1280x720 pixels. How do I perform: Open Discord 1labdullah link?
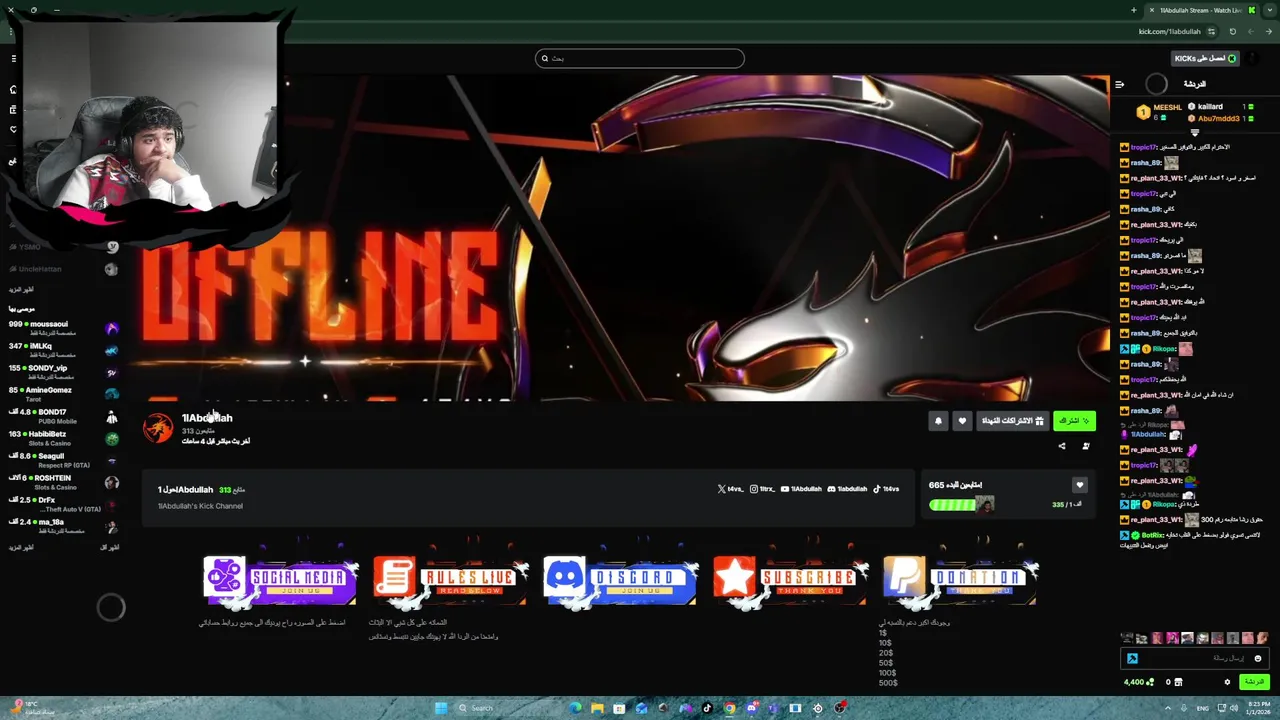pos(847,489)
